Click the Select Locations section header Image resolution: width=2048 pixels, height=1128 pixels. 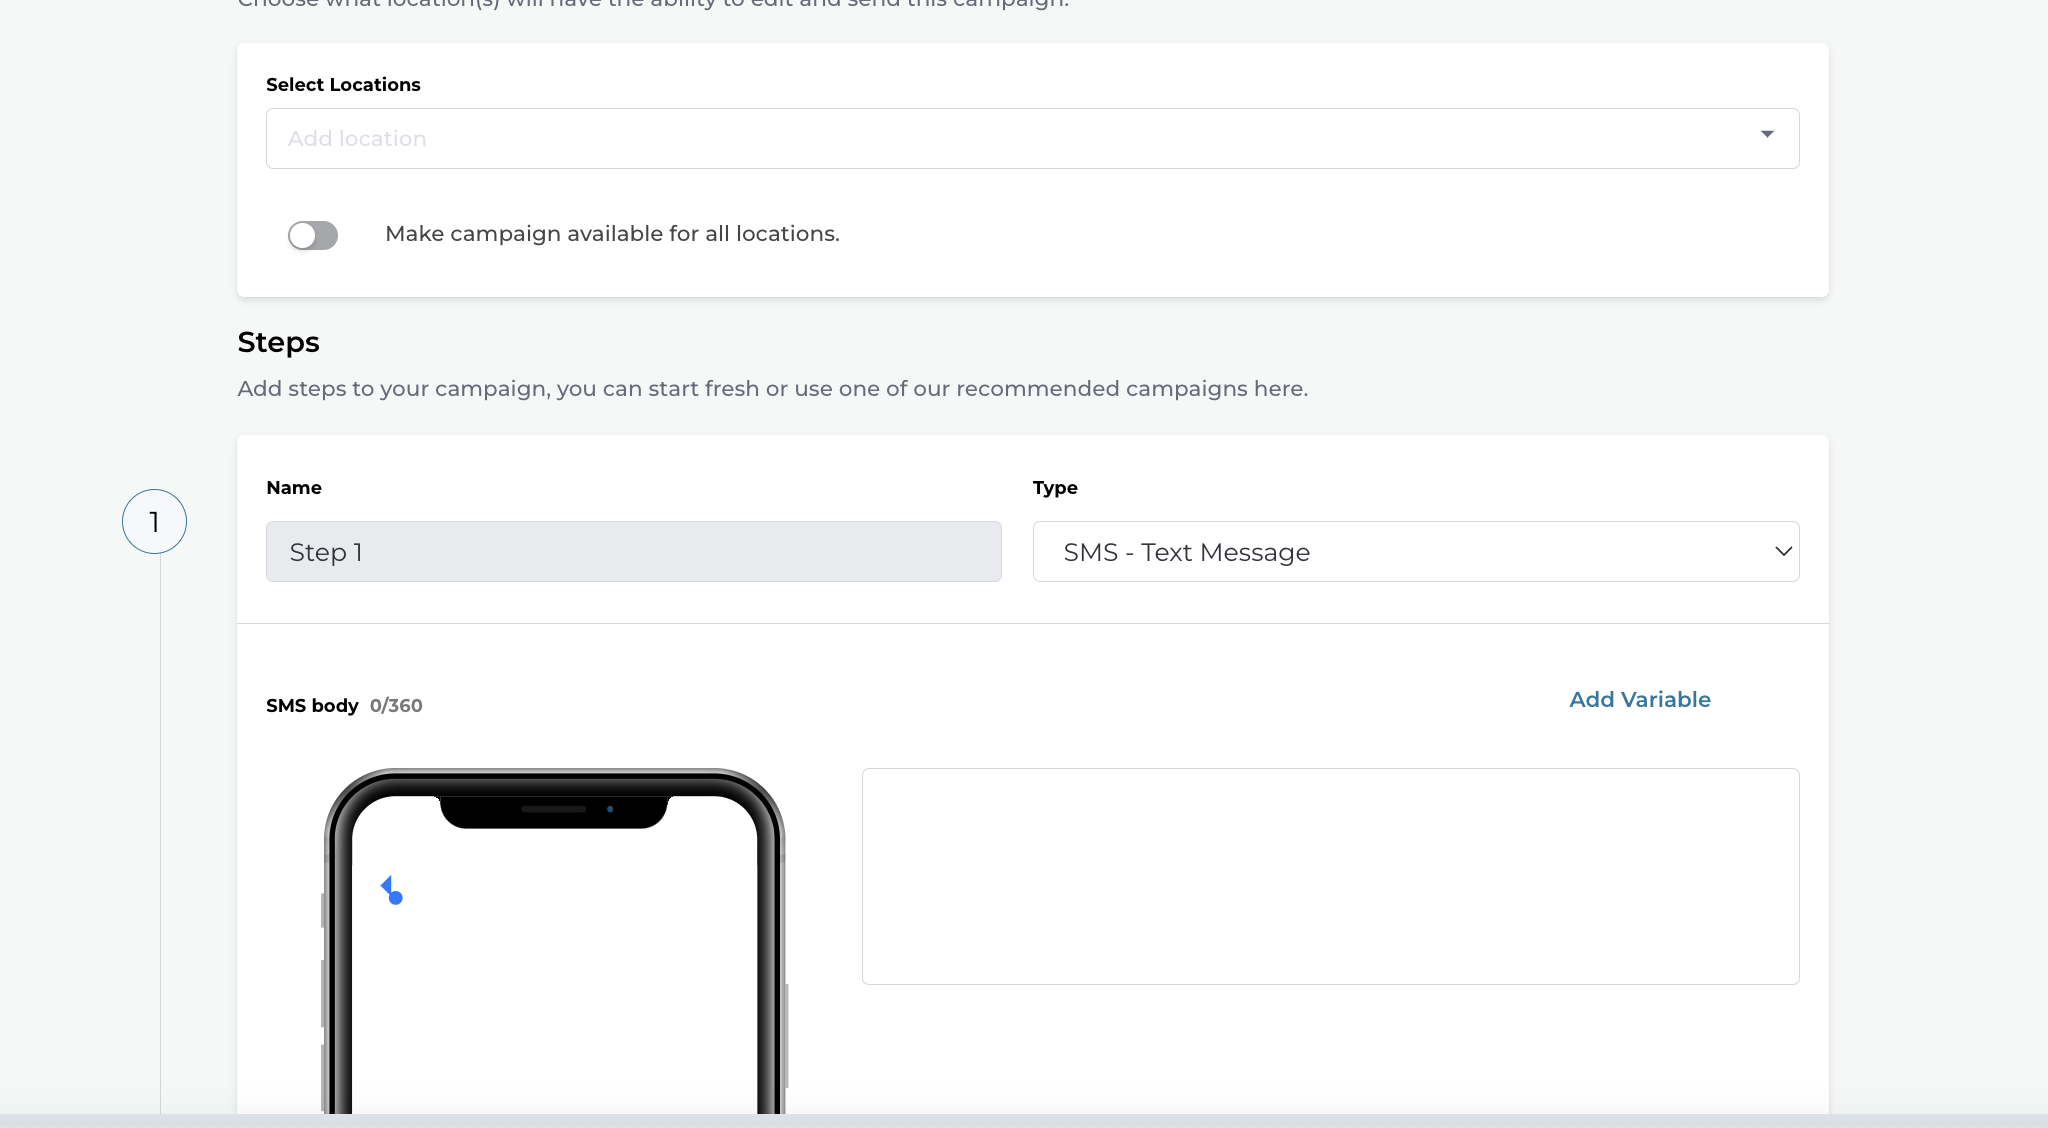point(343,84)
